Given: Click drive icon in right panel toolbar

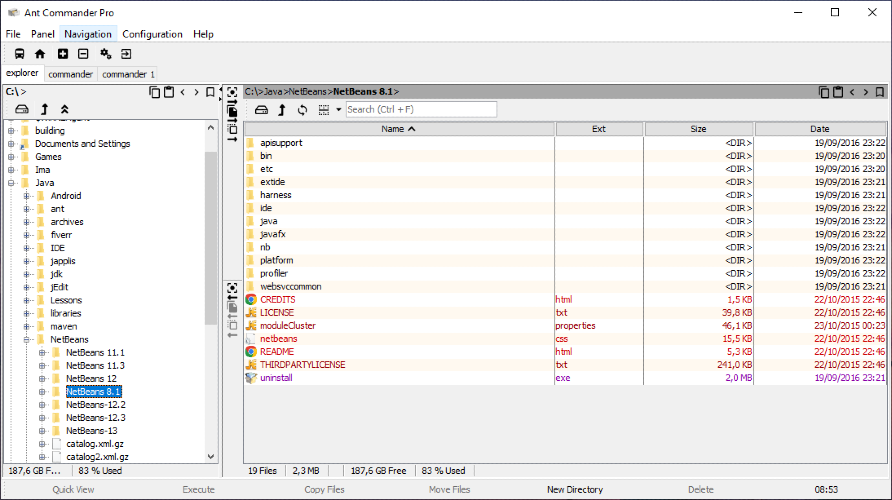Looking at the screenshot, I should coord(261,110).
